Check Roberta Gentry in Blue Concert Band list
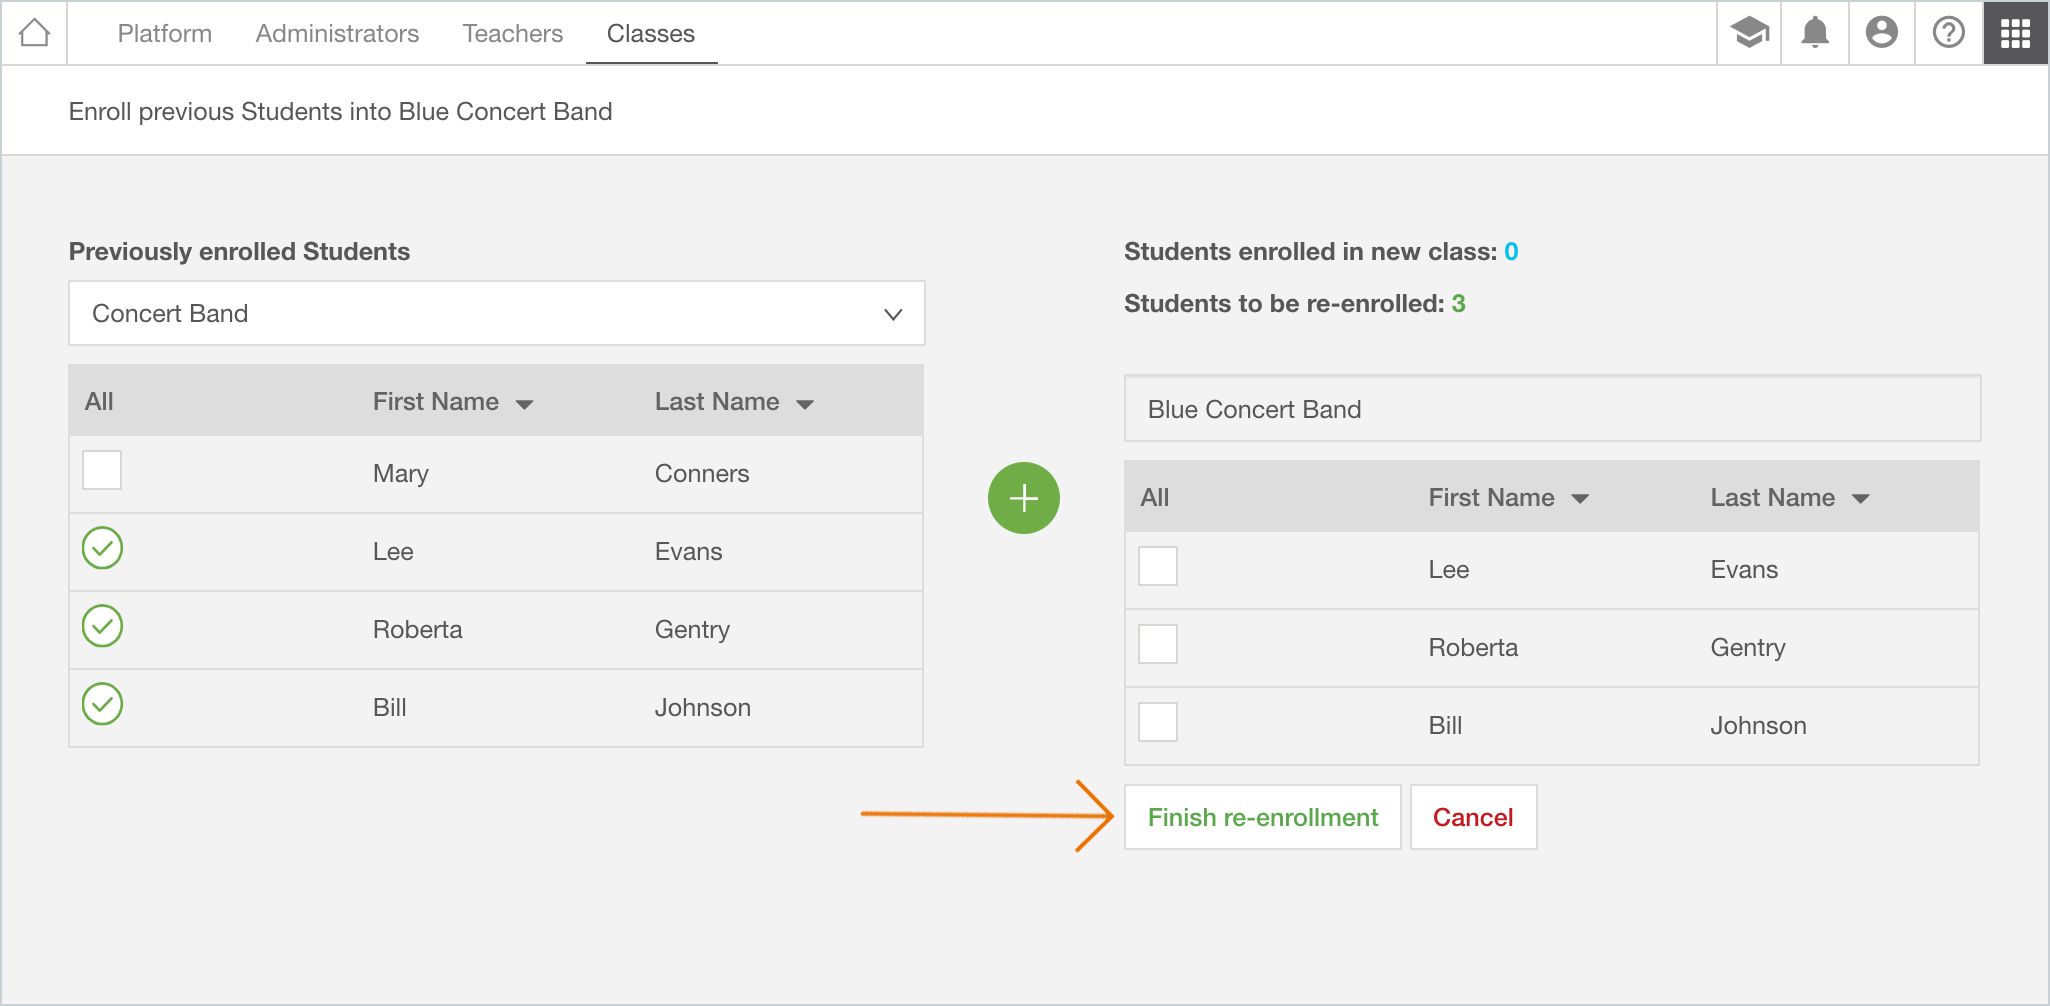The image size is (2050, 1006). tap(1158, 644)
